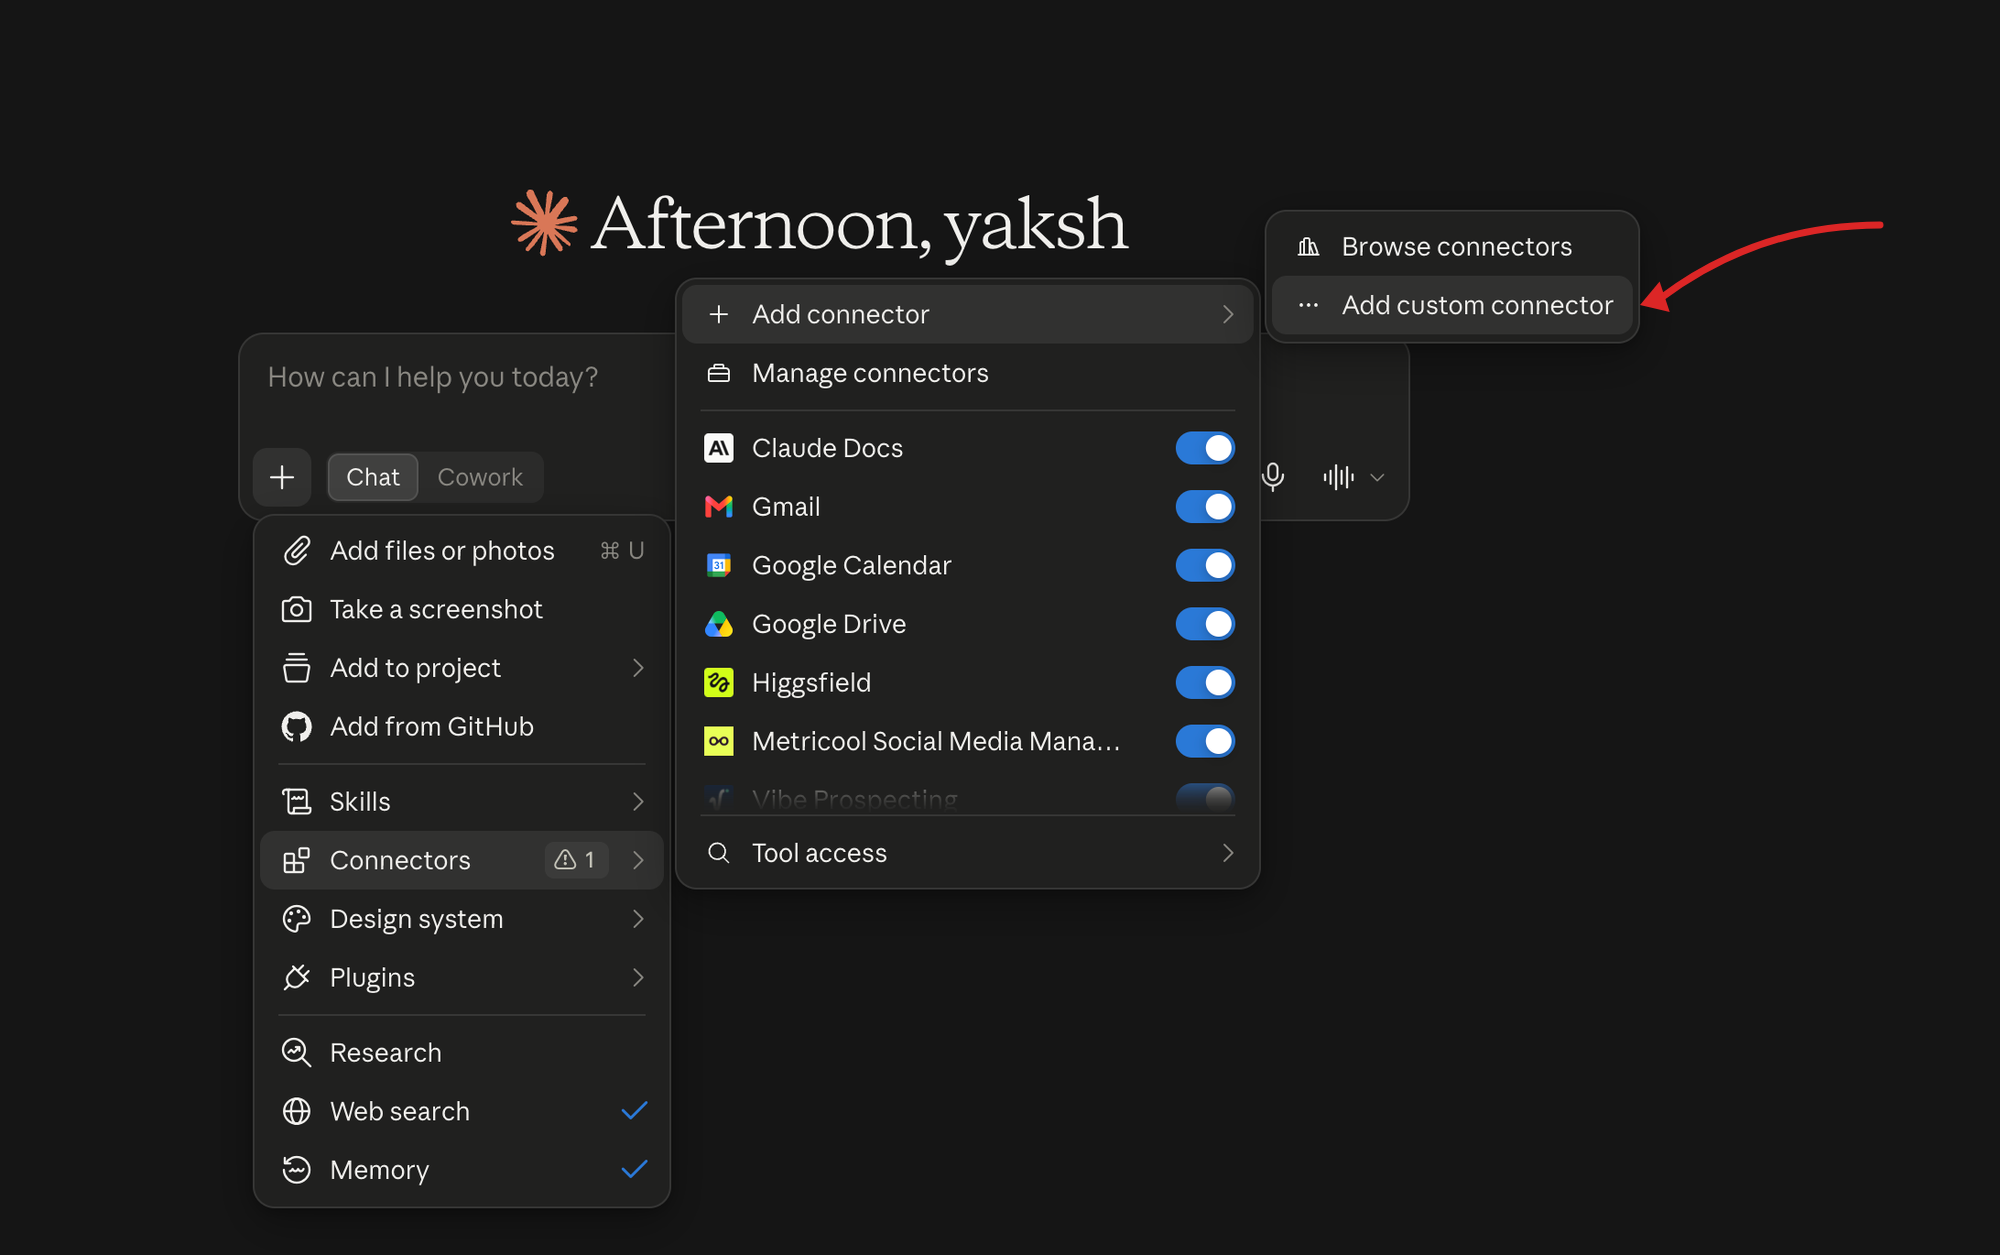Click the Google Drive logo icon
This screenshot has width=2000, height=1255.
coord(719,624)
